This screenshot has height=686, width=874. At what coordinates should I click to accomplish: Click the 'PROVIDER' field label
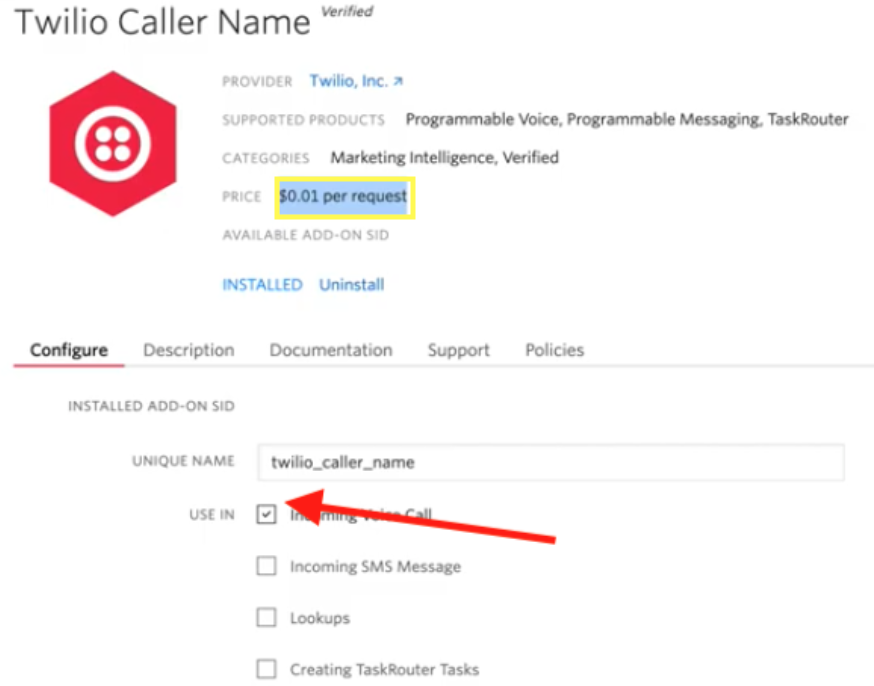(257, 82)
